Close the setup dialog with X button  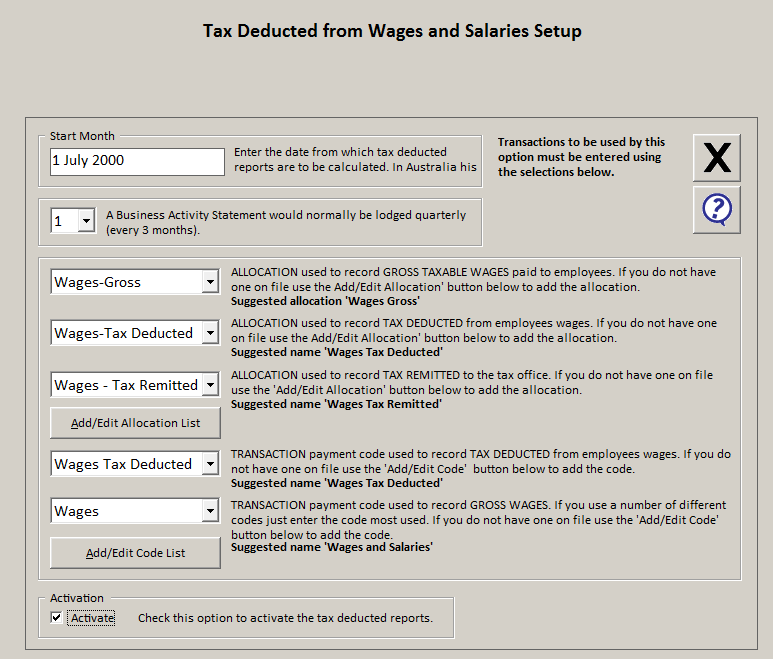[x=716, y=158]
